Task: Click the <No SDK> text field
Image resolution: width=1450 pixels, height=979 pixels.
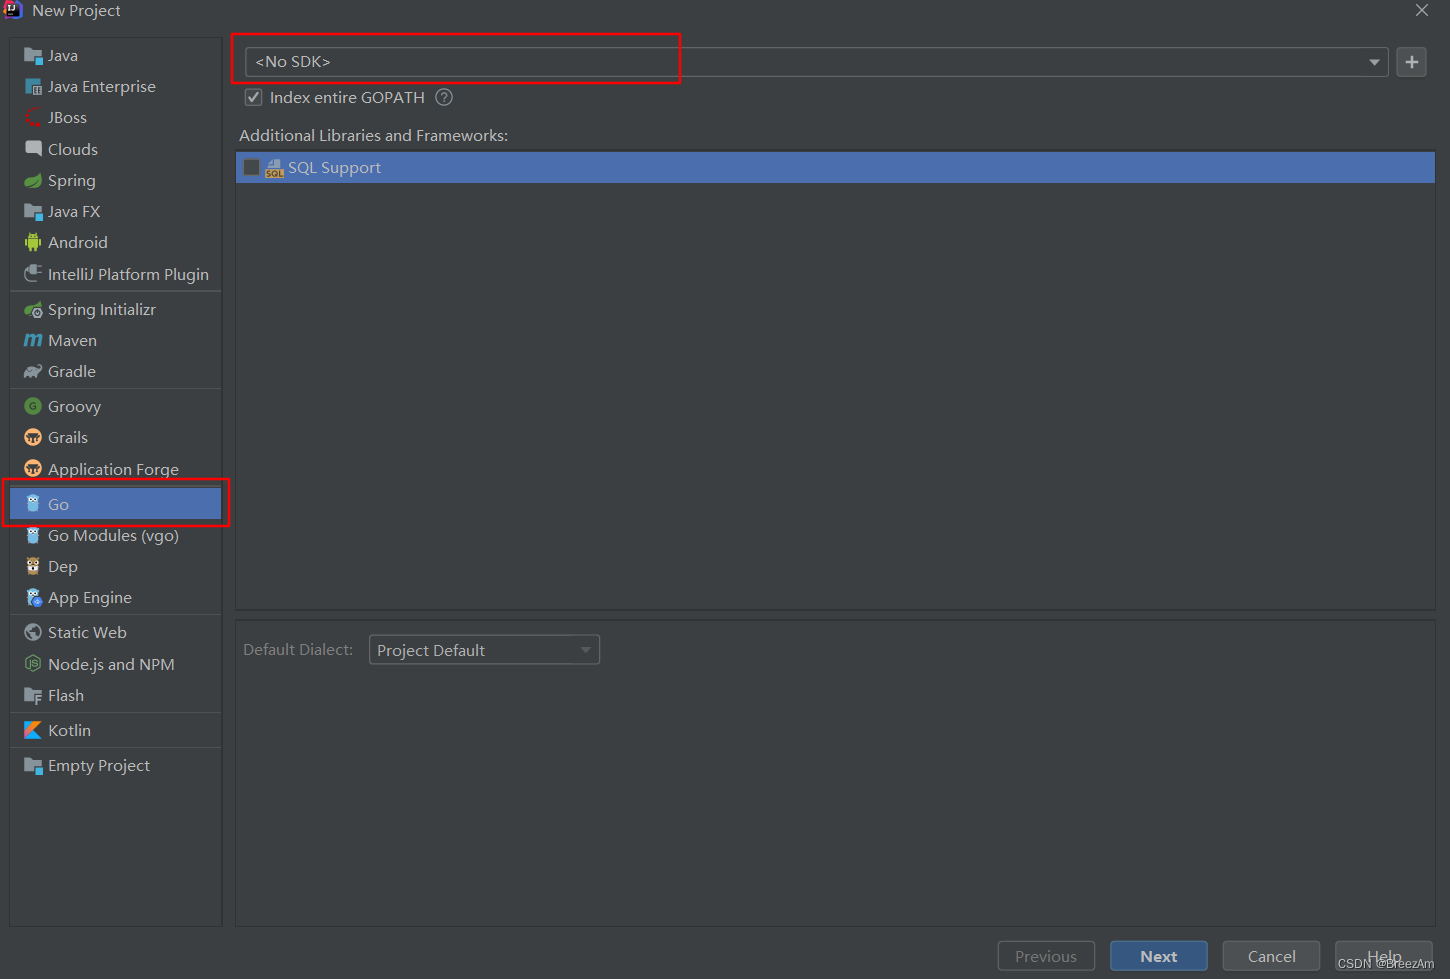Action: 816,62
